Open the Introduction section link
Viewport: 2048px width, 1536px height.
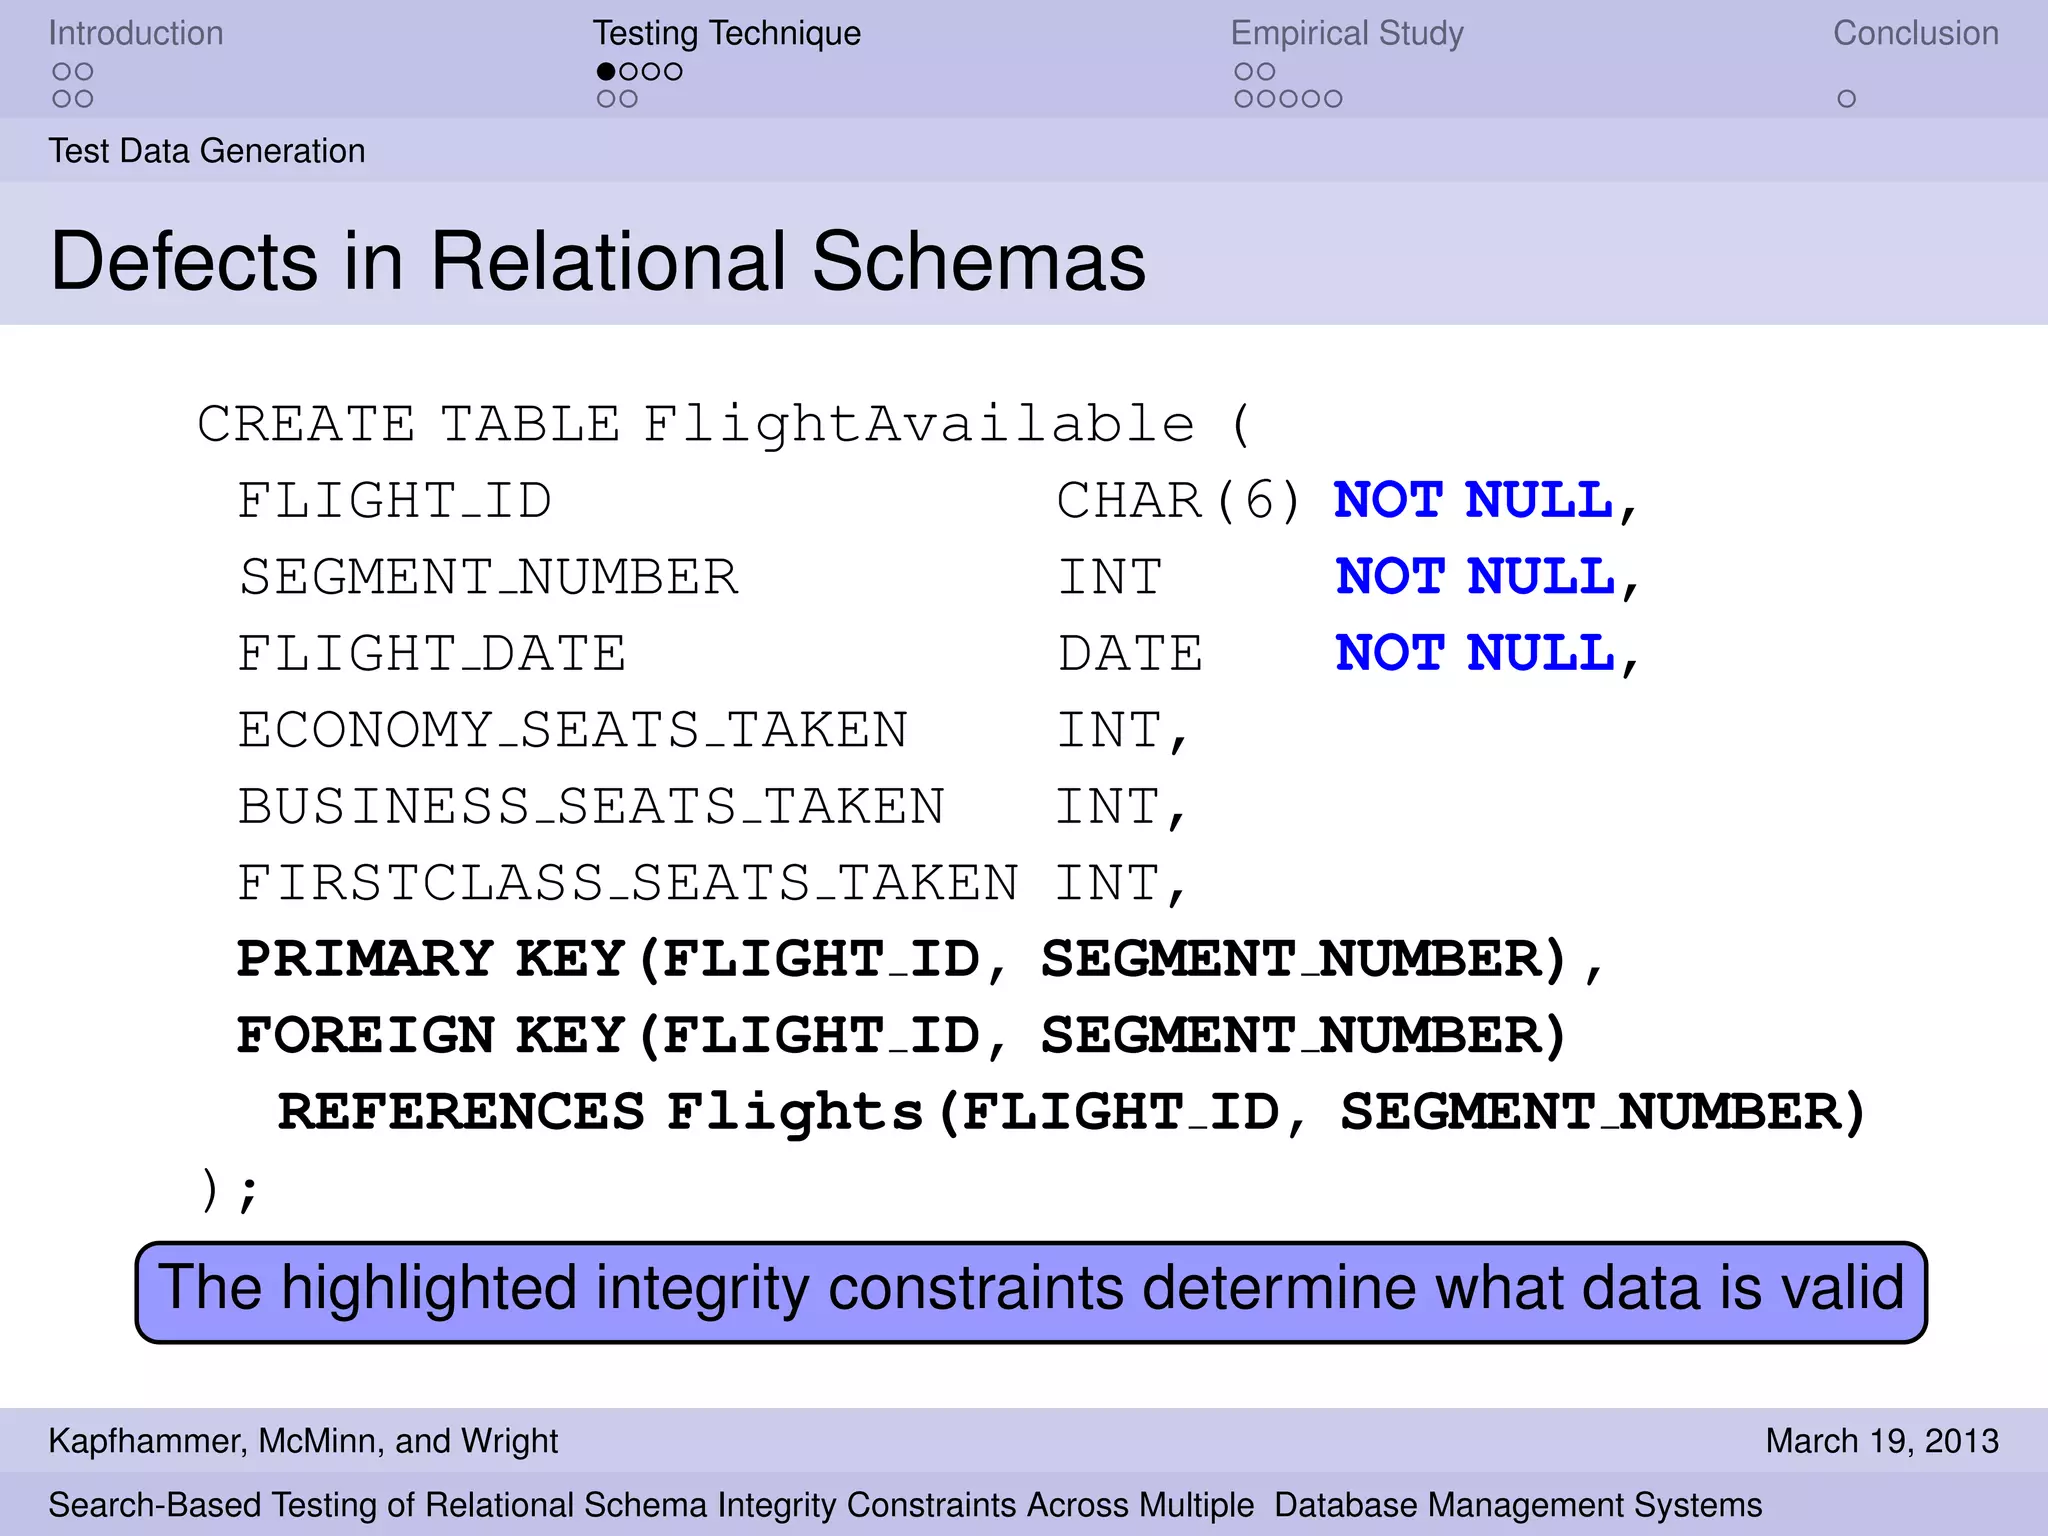point(136,33)
